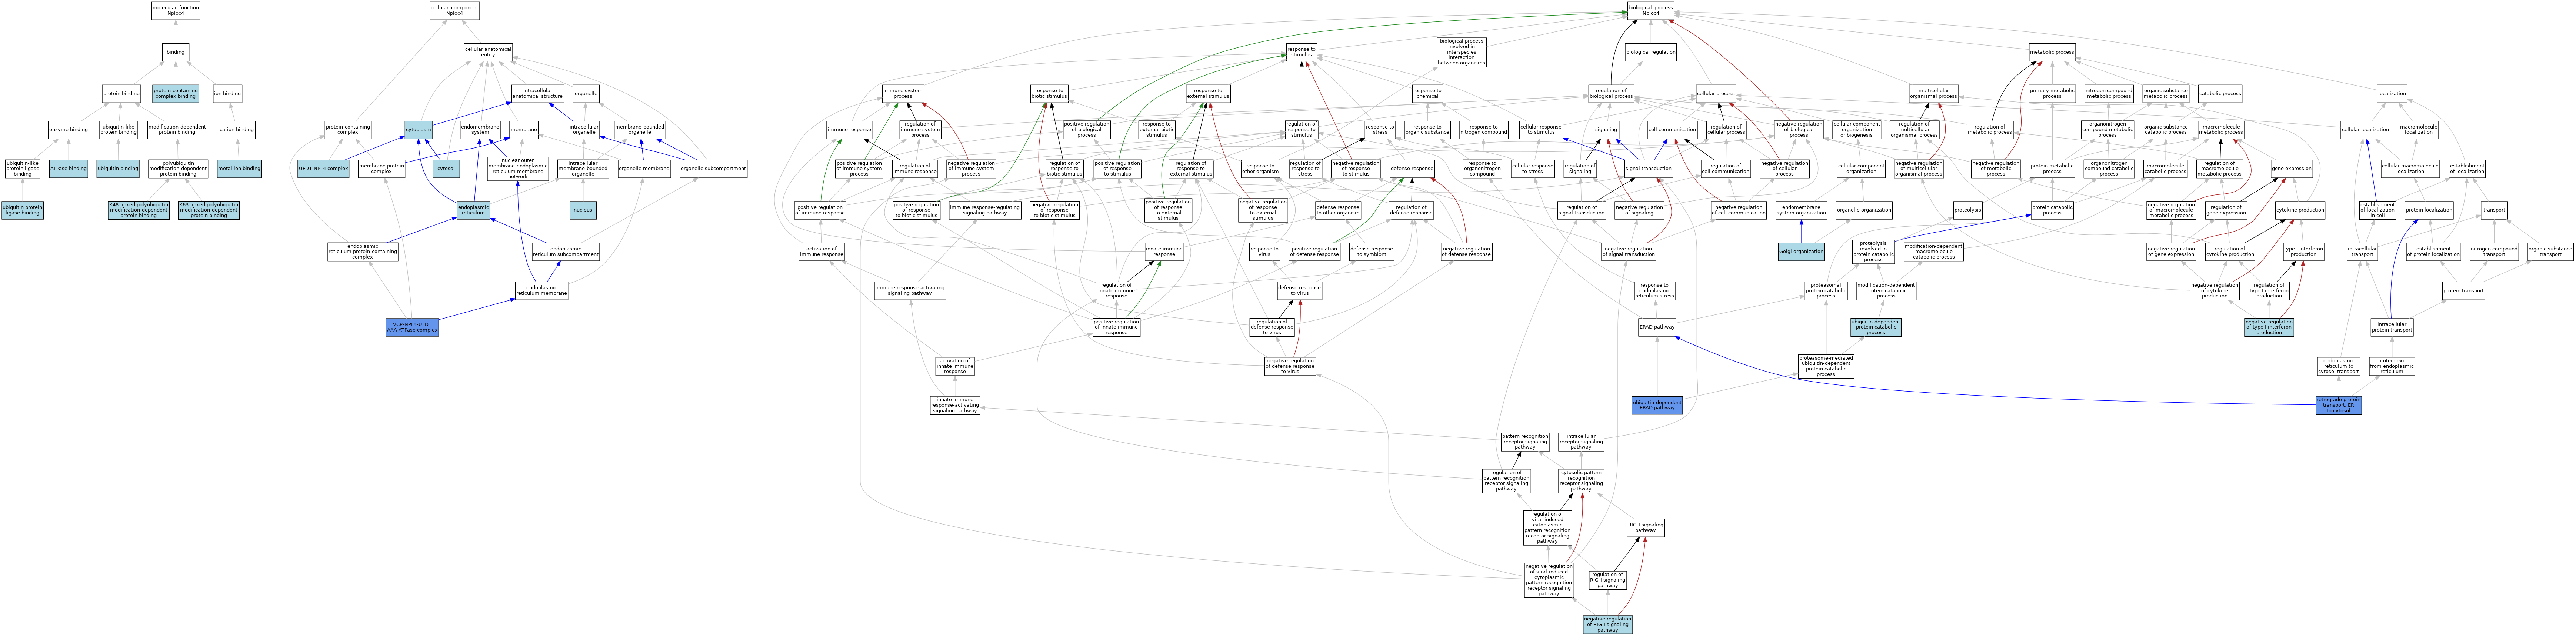Click the 'ATPase binding' node
2576x636 pixels.
coord(69,169)
